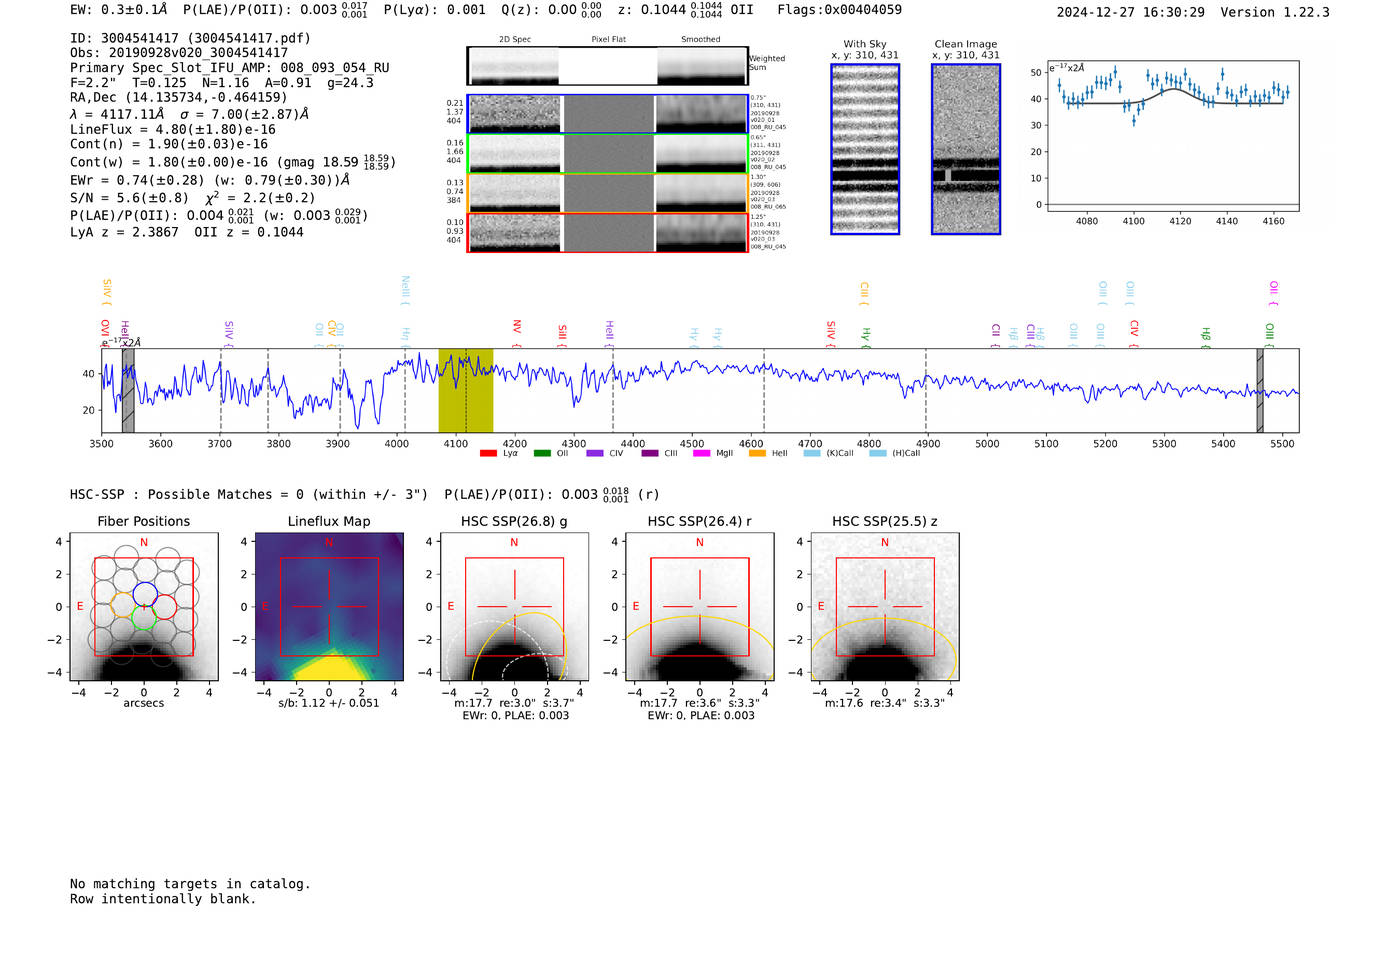
Task: Click the Weighted Sum 2D spectrum strip
Action: click(x=608, y=66)
